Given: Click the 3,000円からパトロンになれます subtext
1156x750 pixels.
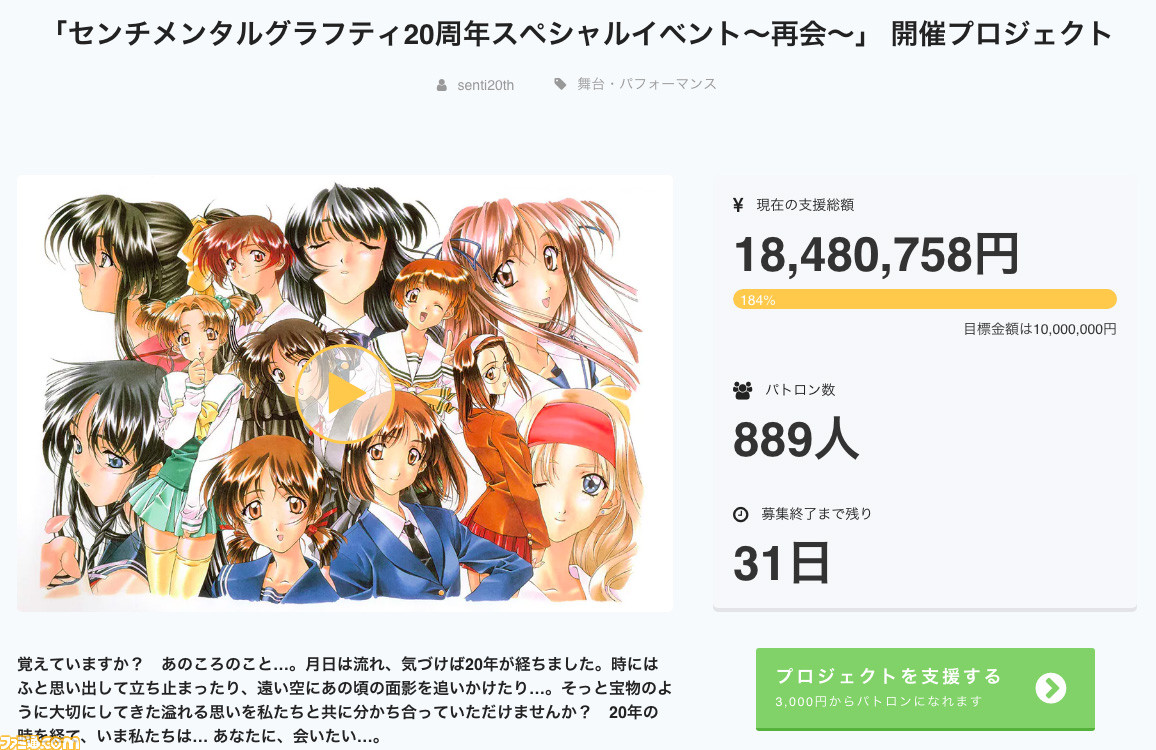Looking at the screenshot, I should [x=879, y=701].
